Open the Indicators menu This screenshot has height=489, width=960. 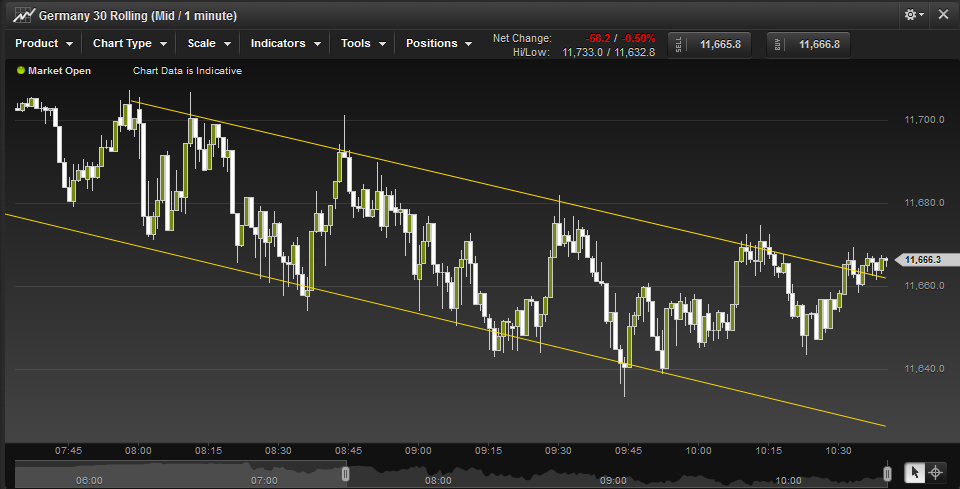point(285,44)
